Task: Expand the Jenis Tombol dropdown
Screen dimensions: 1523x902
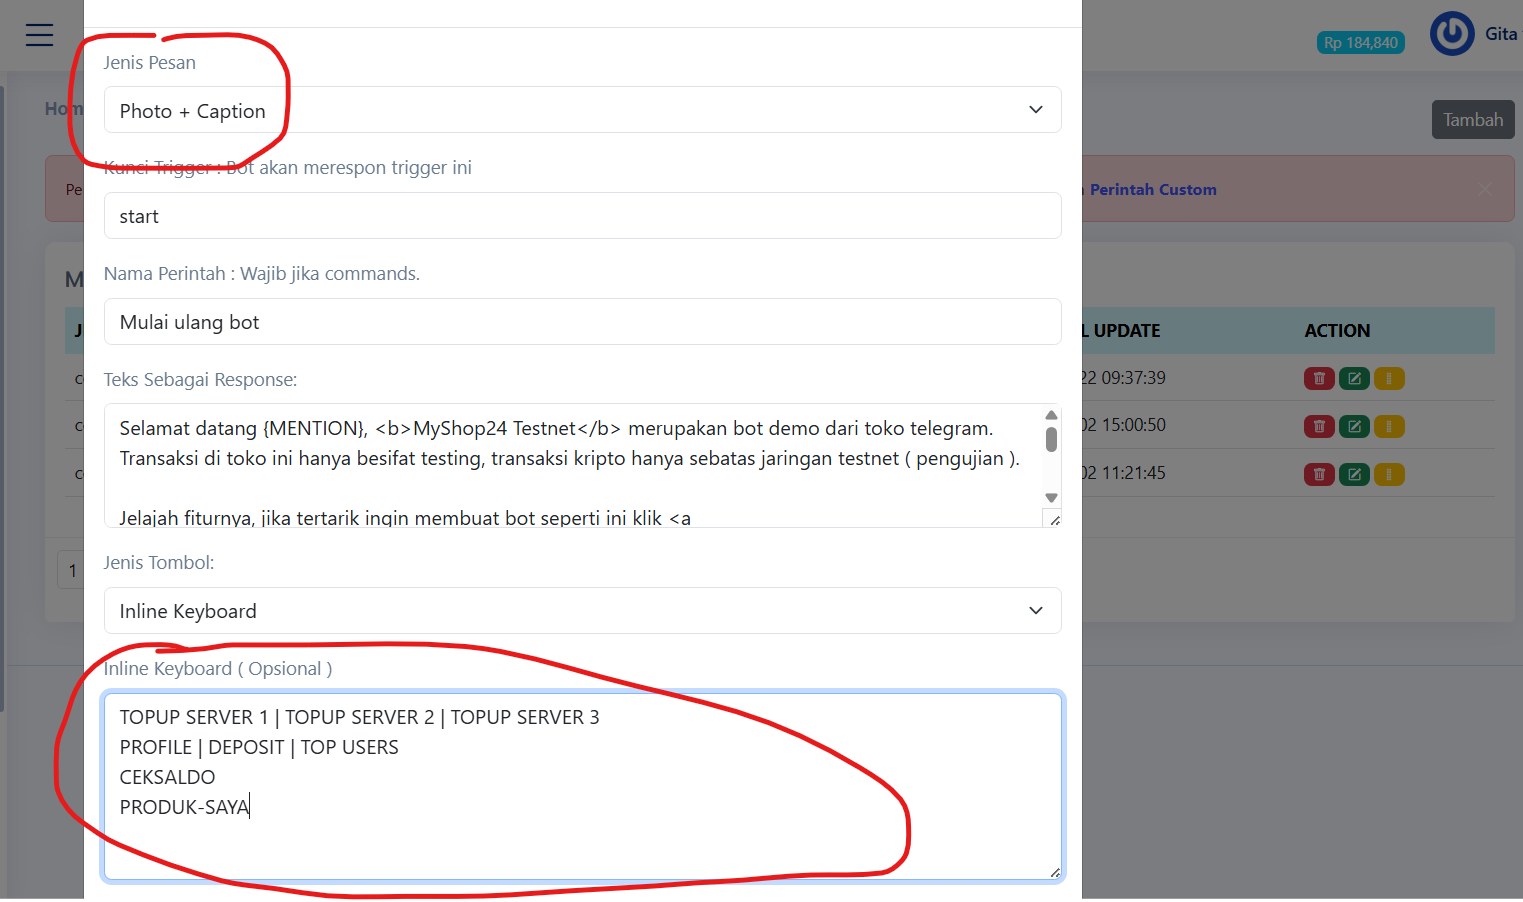Action: pyautogui.click(x=582, y=611)
